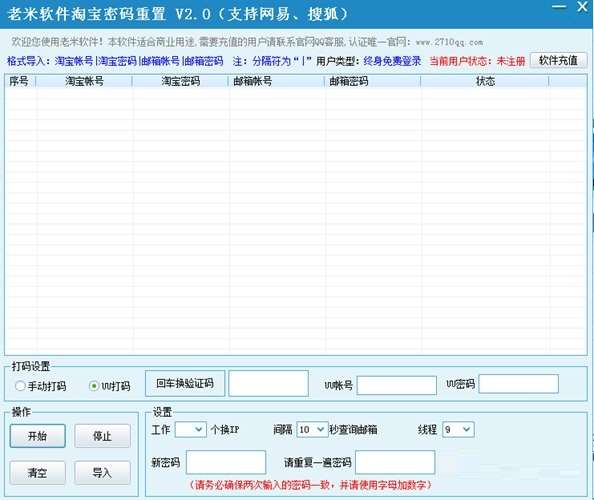Open the 工作 换IP count dropdown

191,430
